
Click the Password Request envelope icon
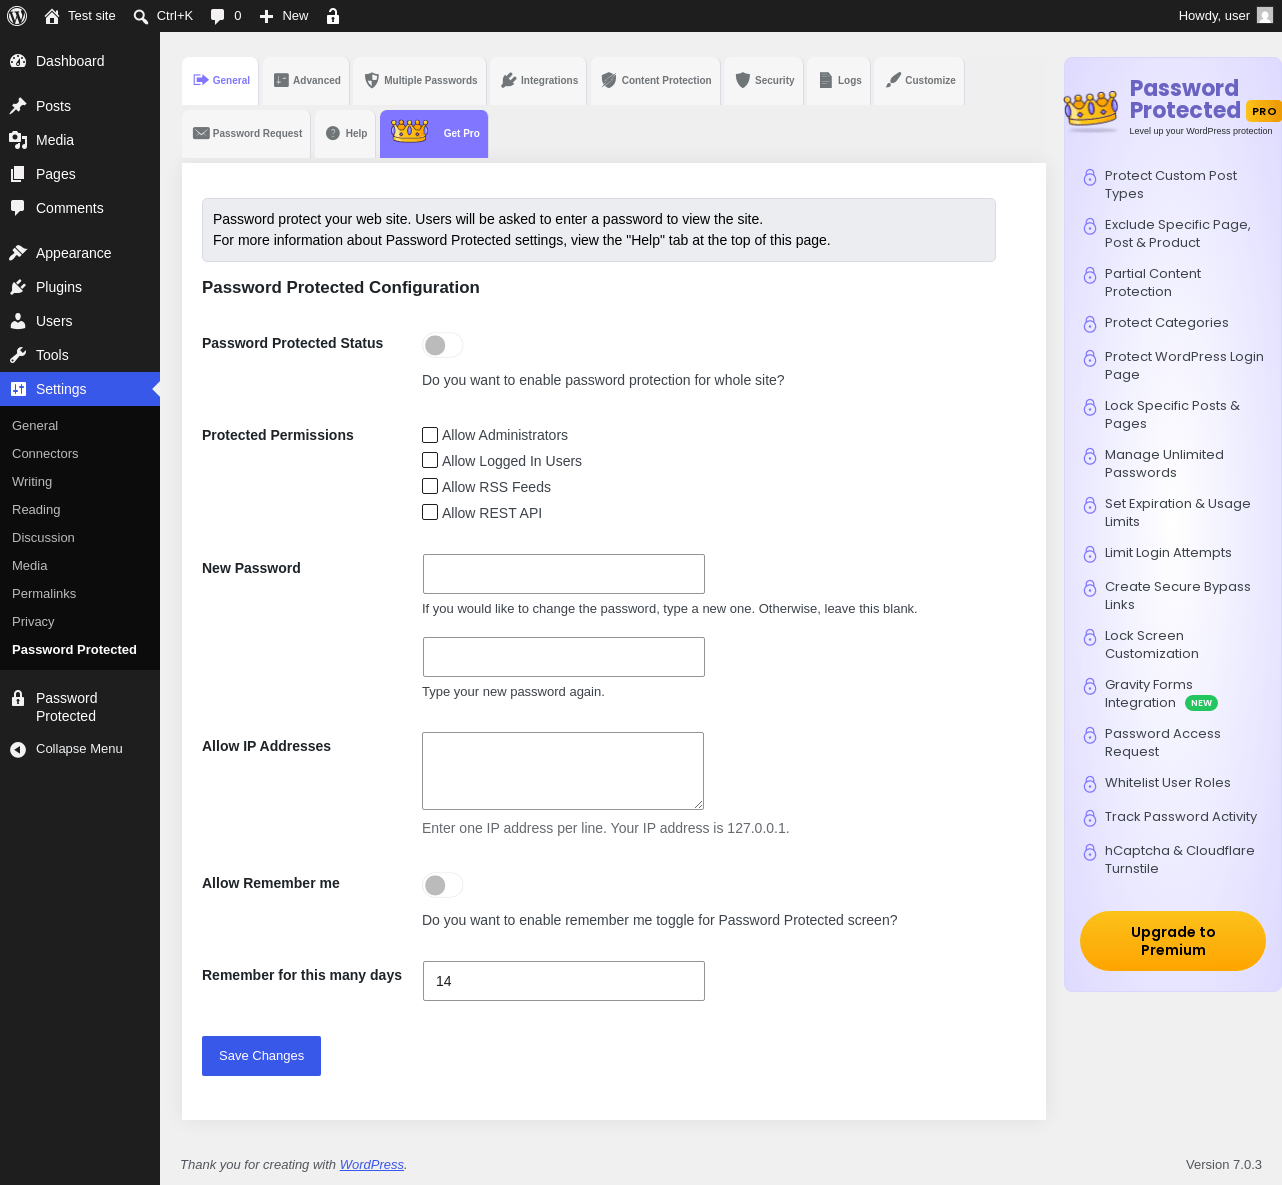(x=201, y=133)
